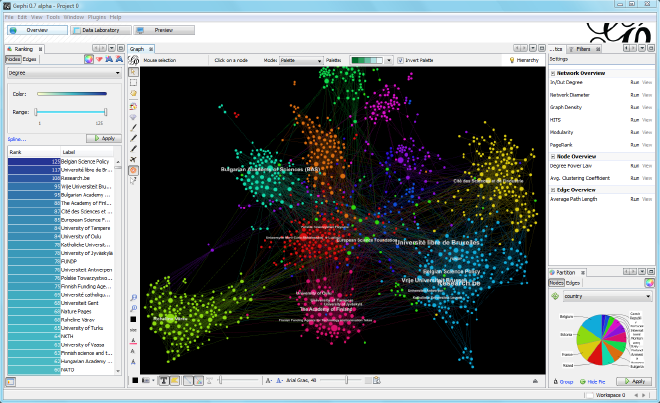Select Nodes toggle in Ranking panel

coord(13,59)
